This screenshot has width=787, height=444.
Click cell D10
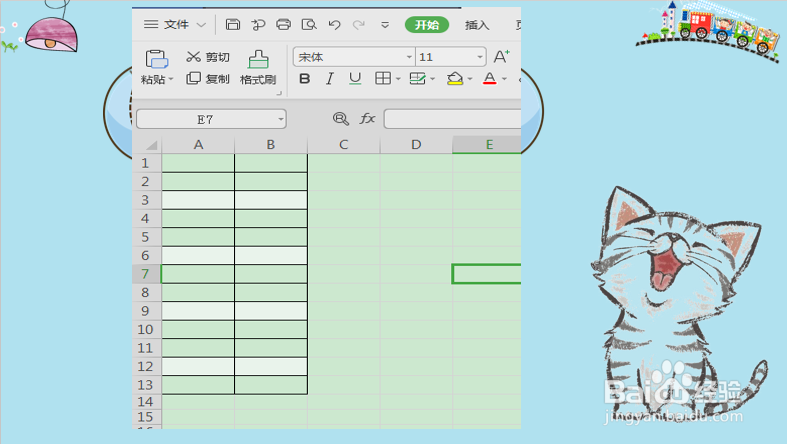416,330
